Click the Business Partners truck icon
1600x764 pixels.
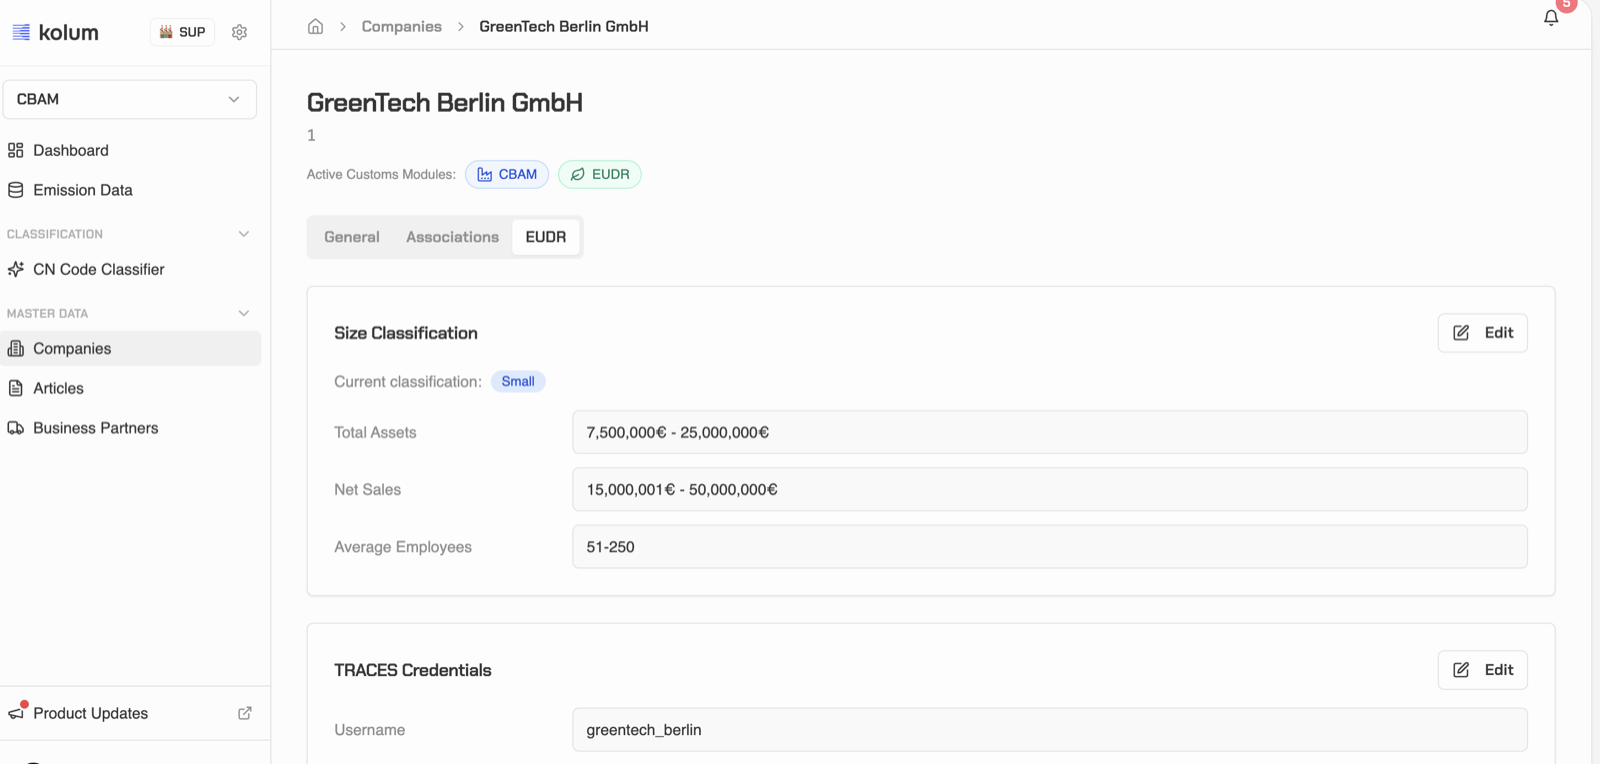pyautogui.click(x=16, y=428)
